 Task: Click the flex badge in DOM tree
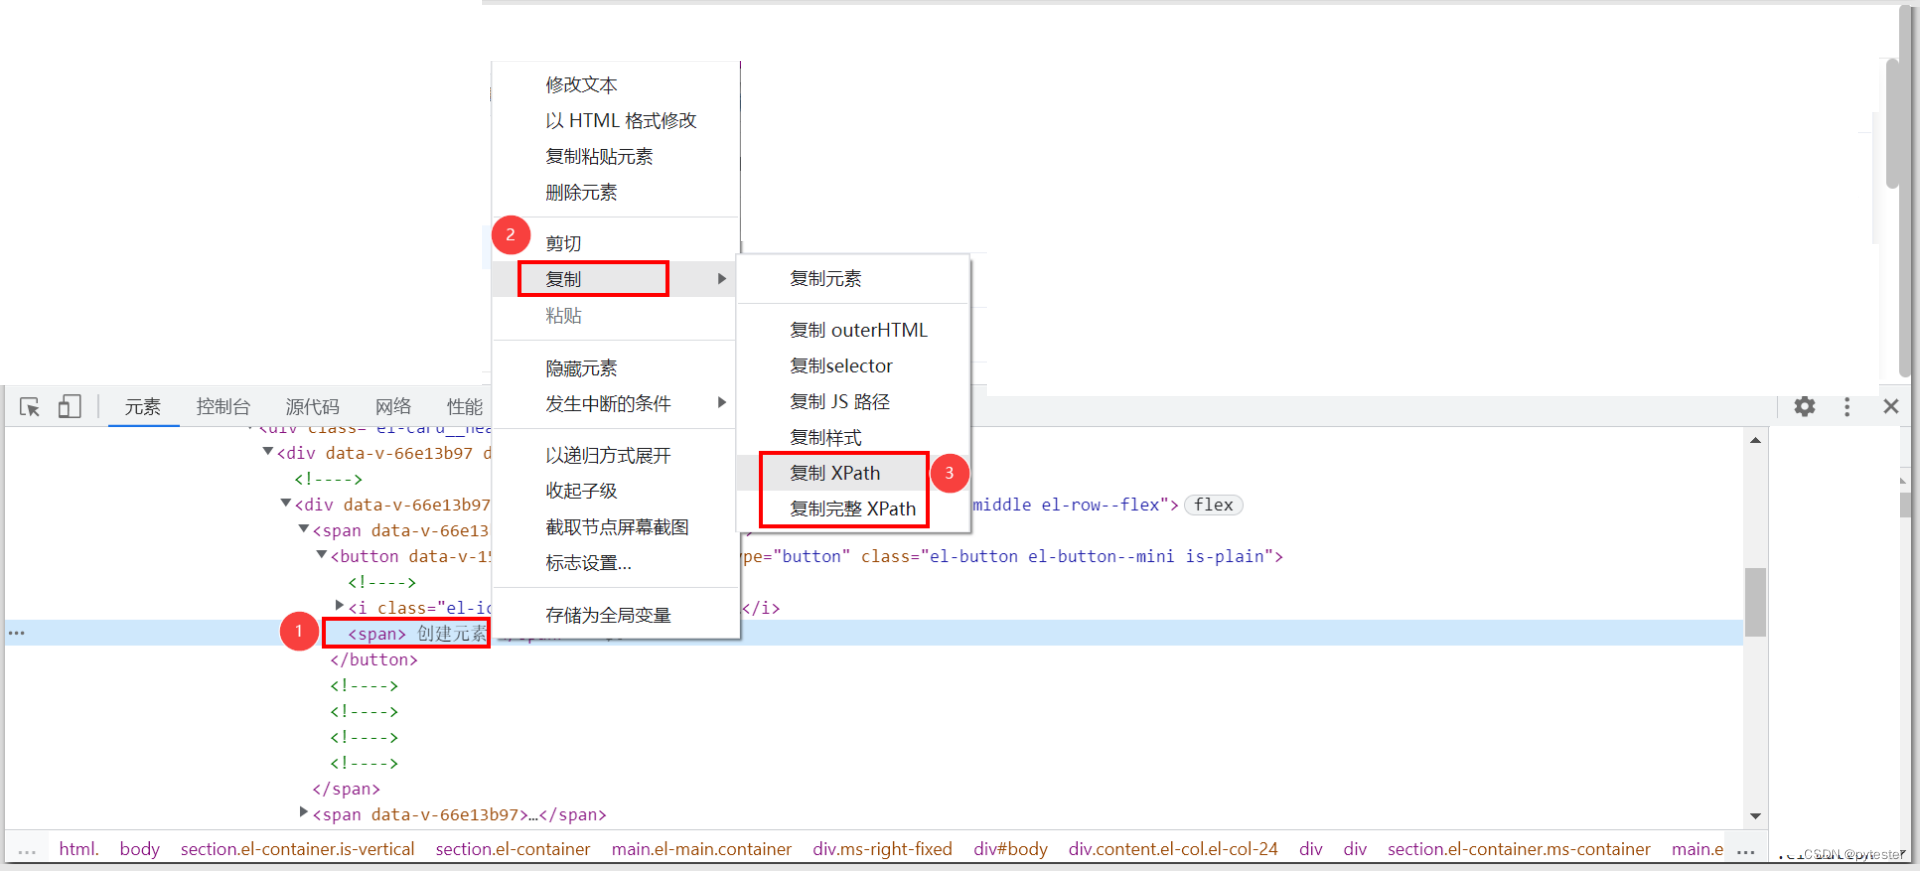[x=1213, y=505]
